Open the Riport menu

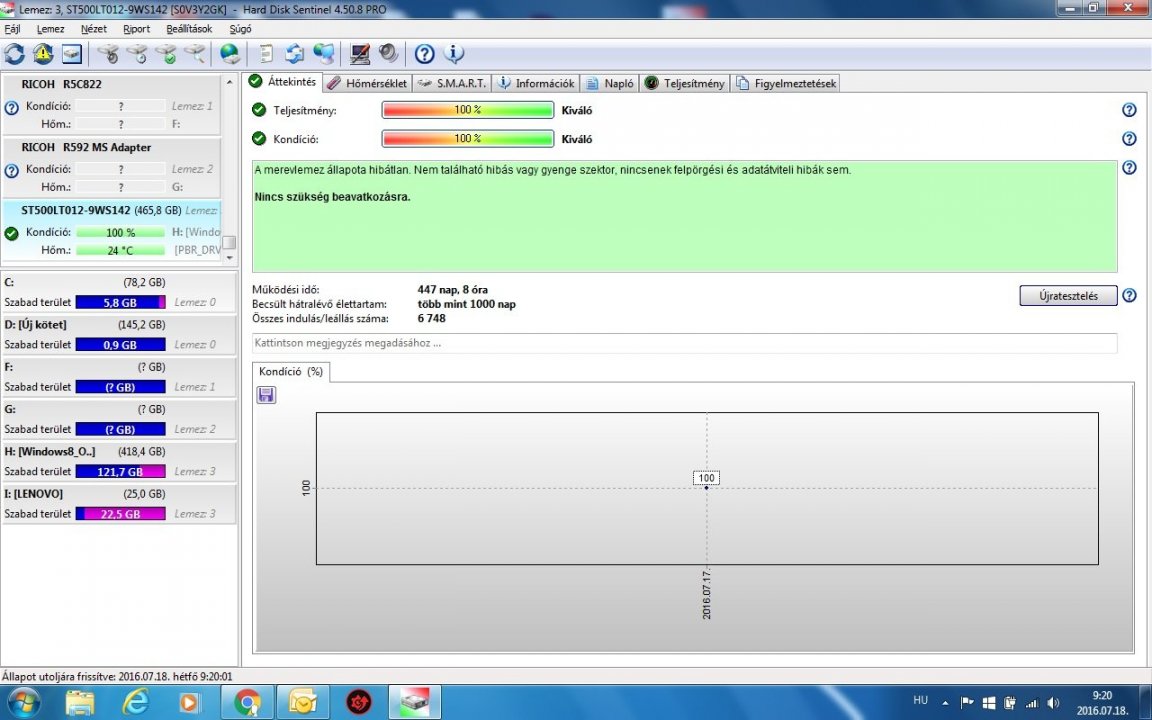point(137,29)
